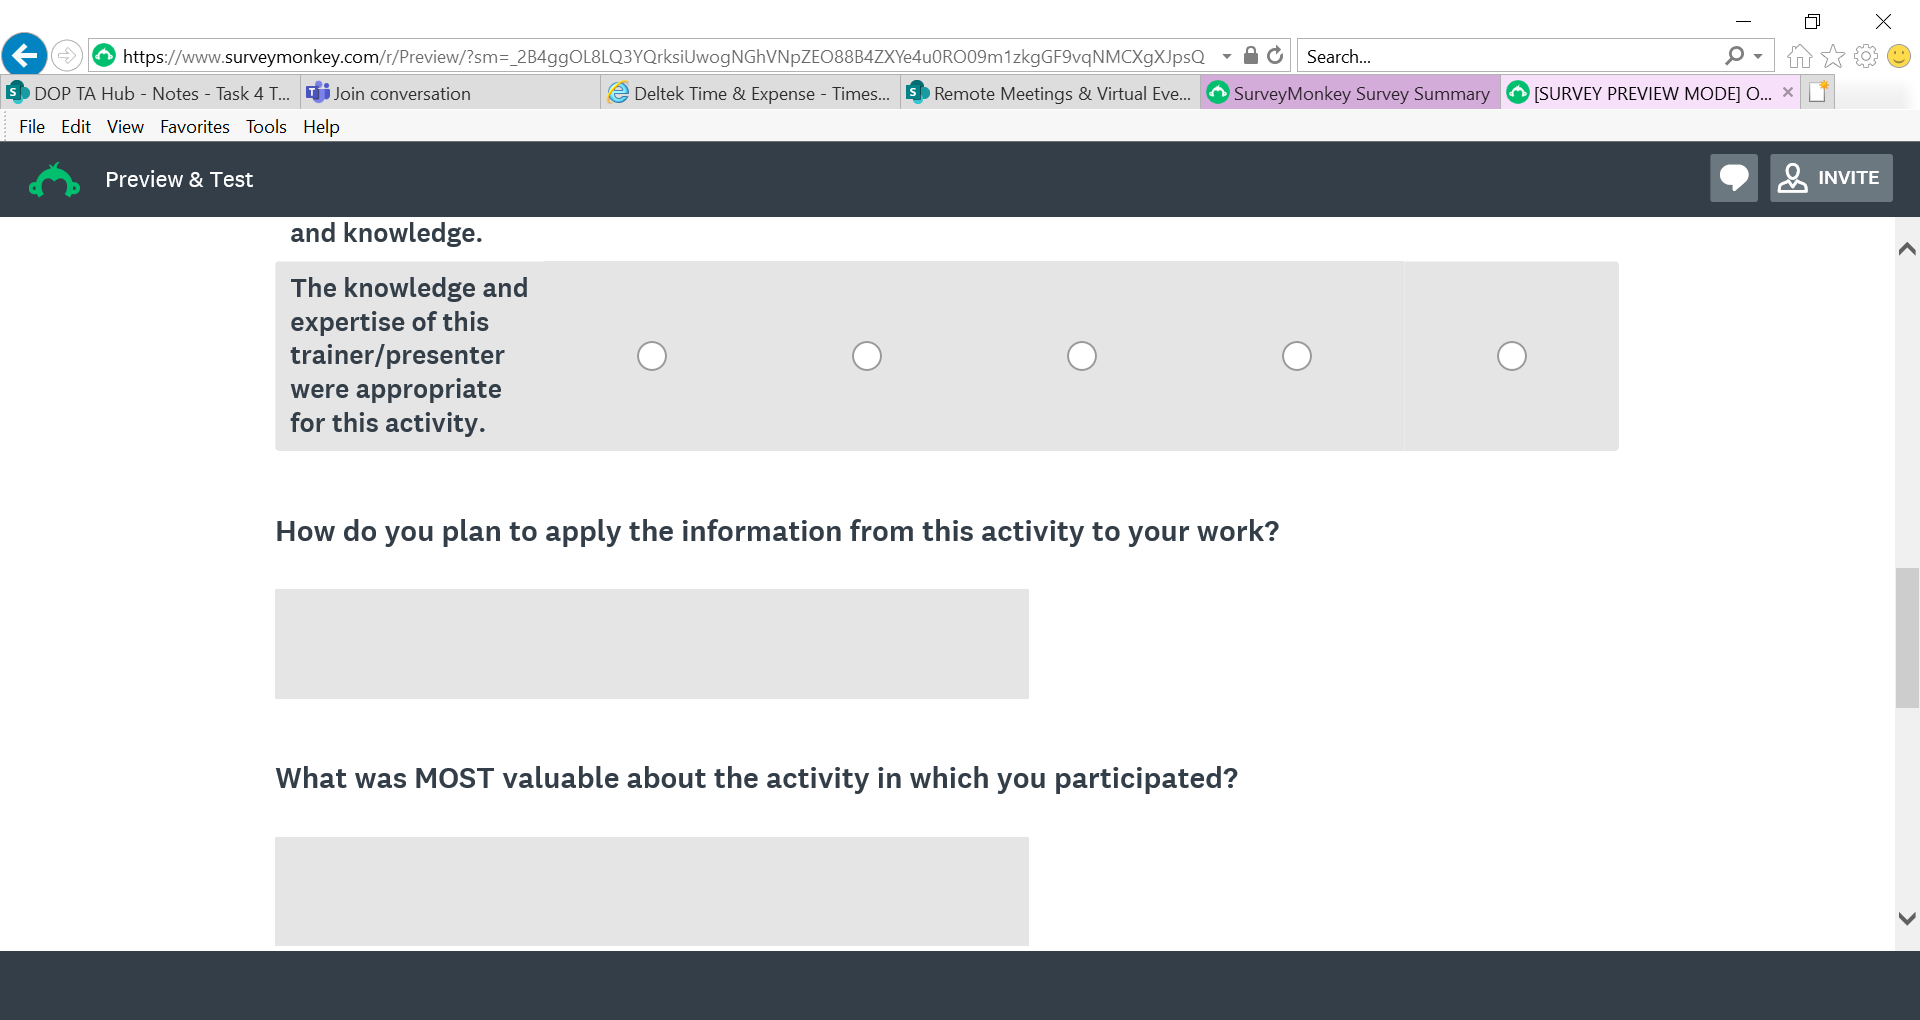Click the INVITE button
Viewport: 1920px width, 1020px height.
[x=1831, y=178]
